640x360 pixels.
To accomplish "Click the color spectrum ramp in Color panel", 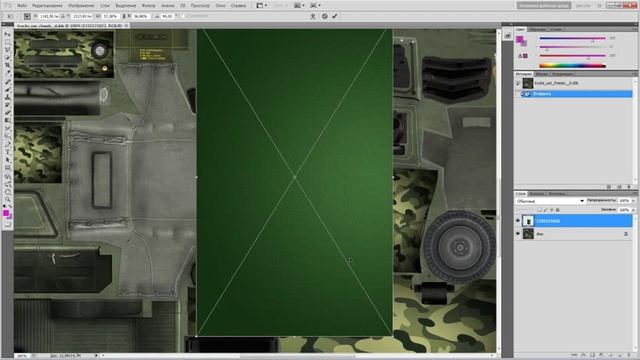I will (572, 65).
